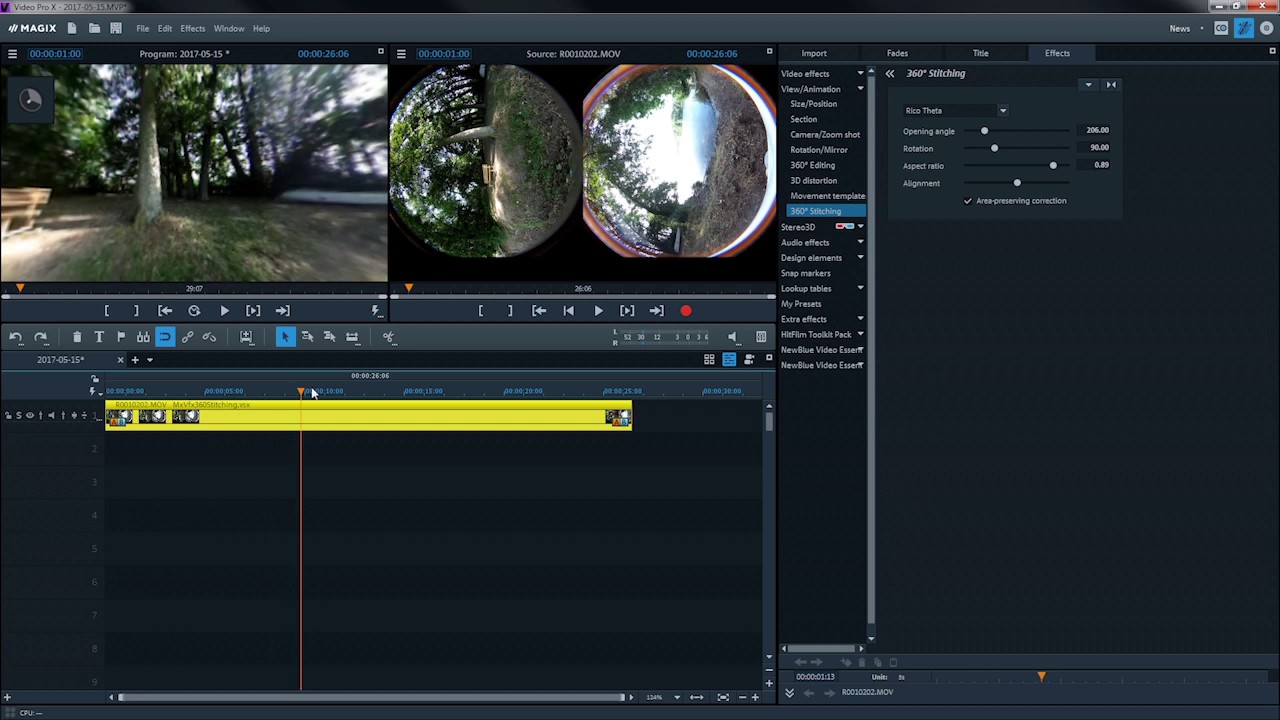Click the undo arrow in the timeline toolbar
Viewport: 1280px width, 720px height.
pos(16,337)
